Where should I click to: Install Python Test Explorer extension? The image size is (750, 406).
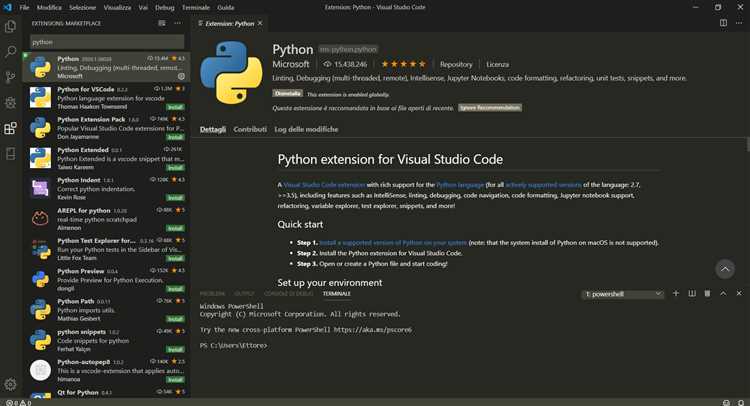(175, 258)
